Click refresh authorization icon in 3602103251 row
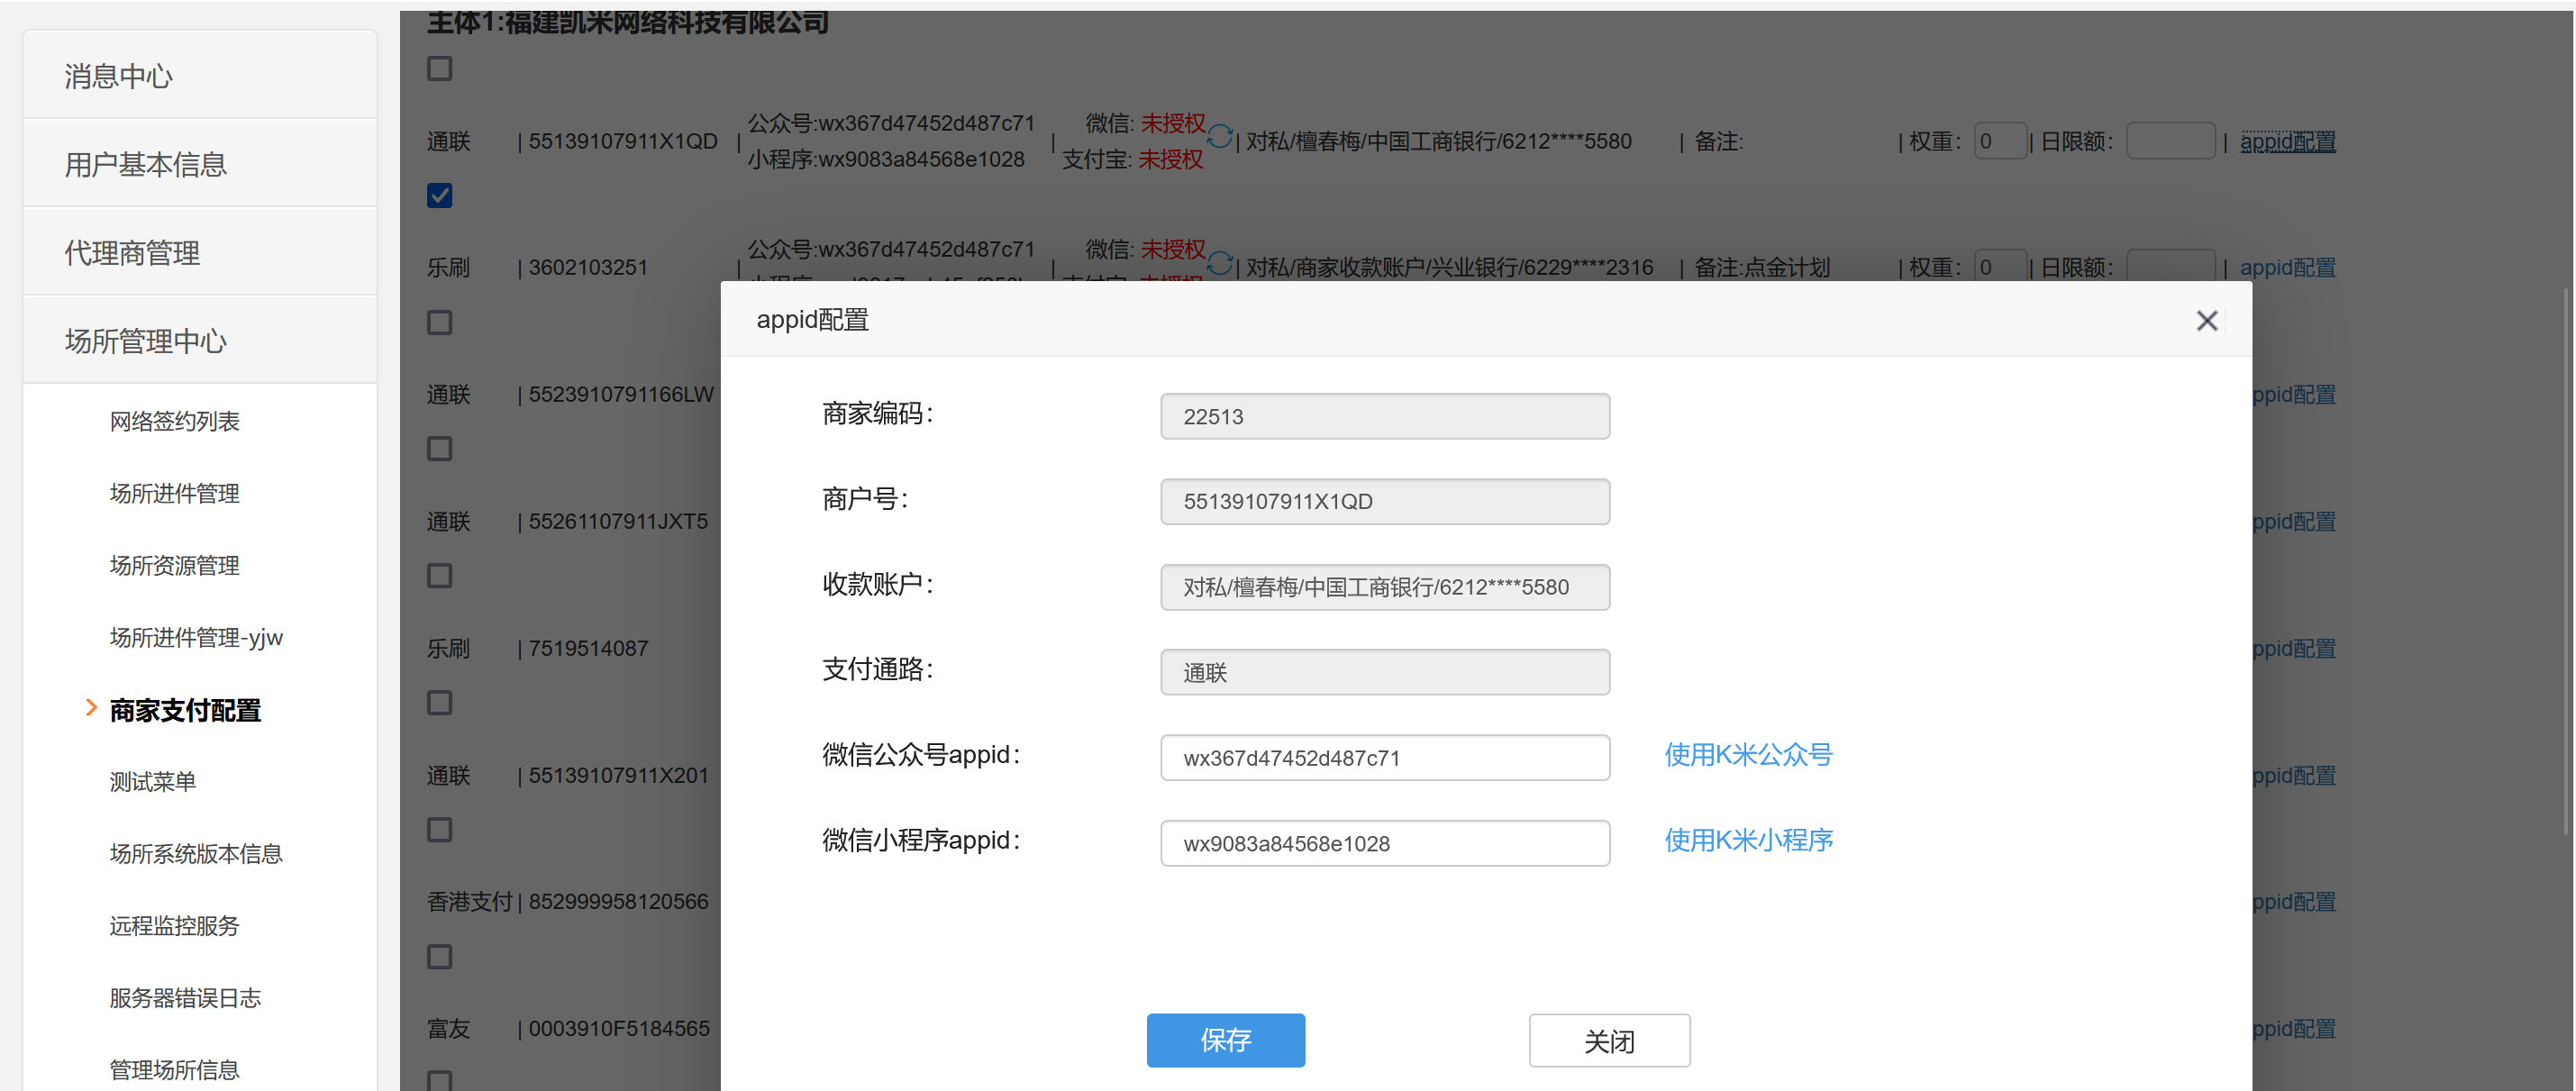This screenshot has width=2576, height=1091. pyautogui.click(x=1219, y=263)
